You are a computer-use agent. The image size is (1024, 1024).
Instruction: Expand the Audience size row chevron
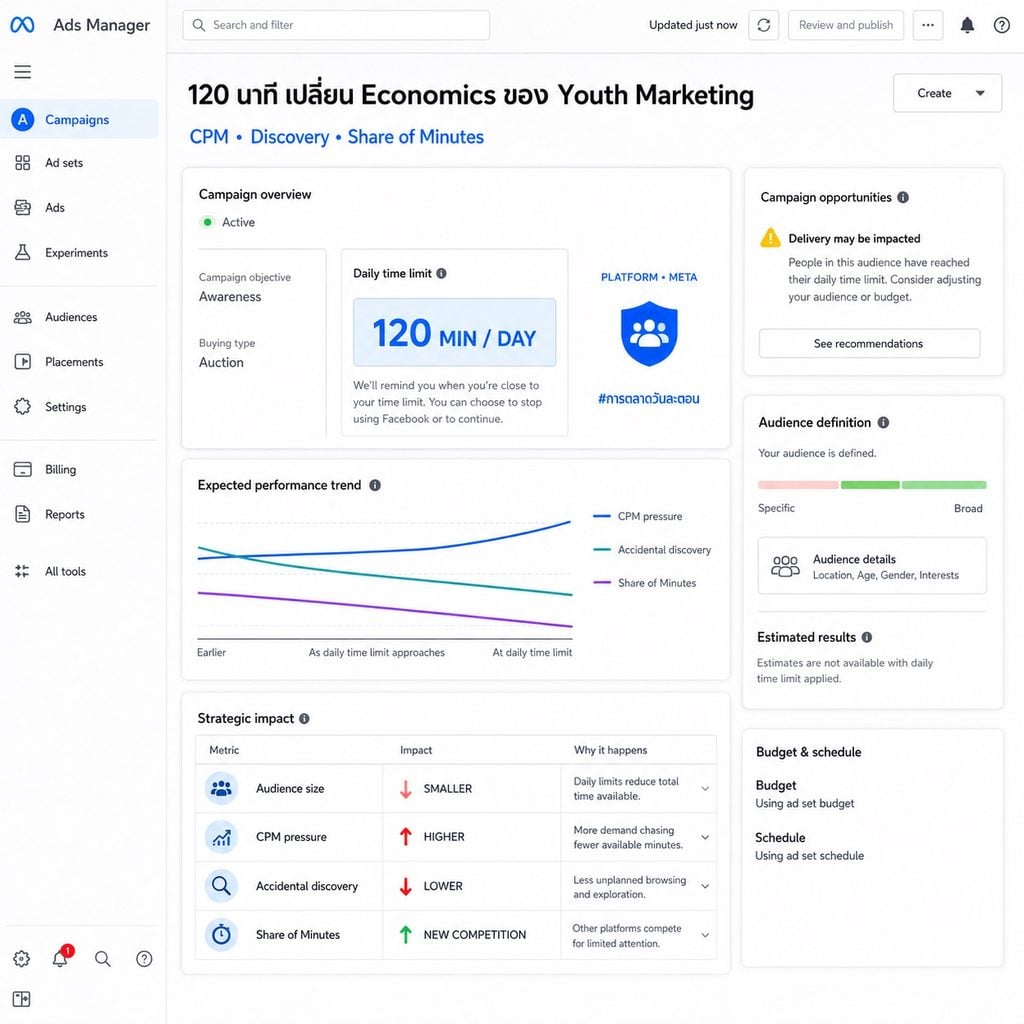coord(705,789)
